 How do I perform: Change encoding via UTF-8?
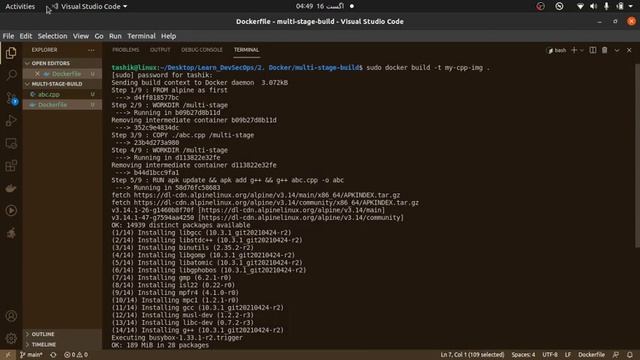[x=550, y=355]
